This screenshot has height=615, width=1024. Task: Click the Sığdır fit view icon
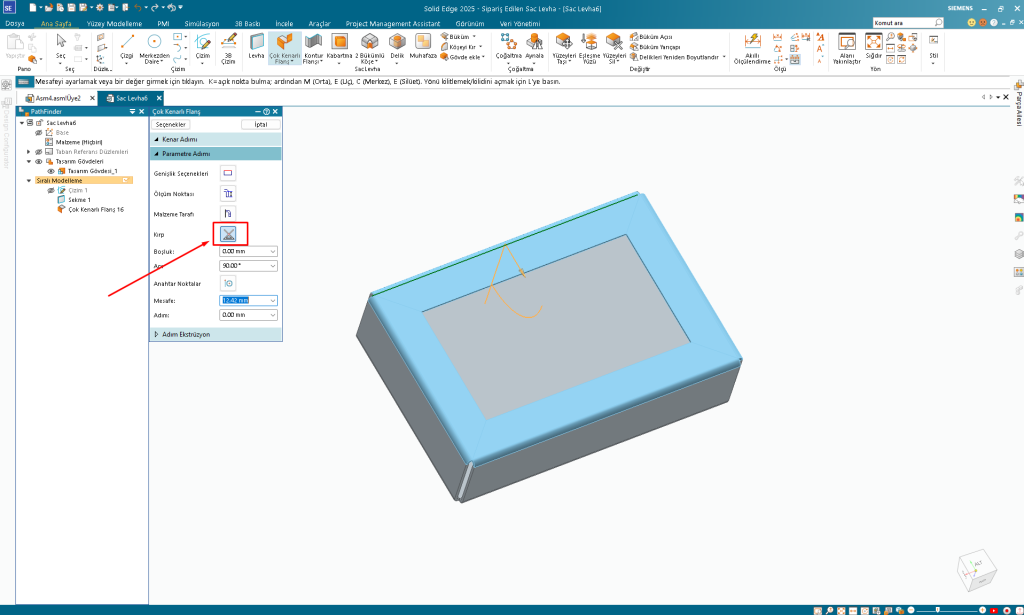click(x=874, y=45)
